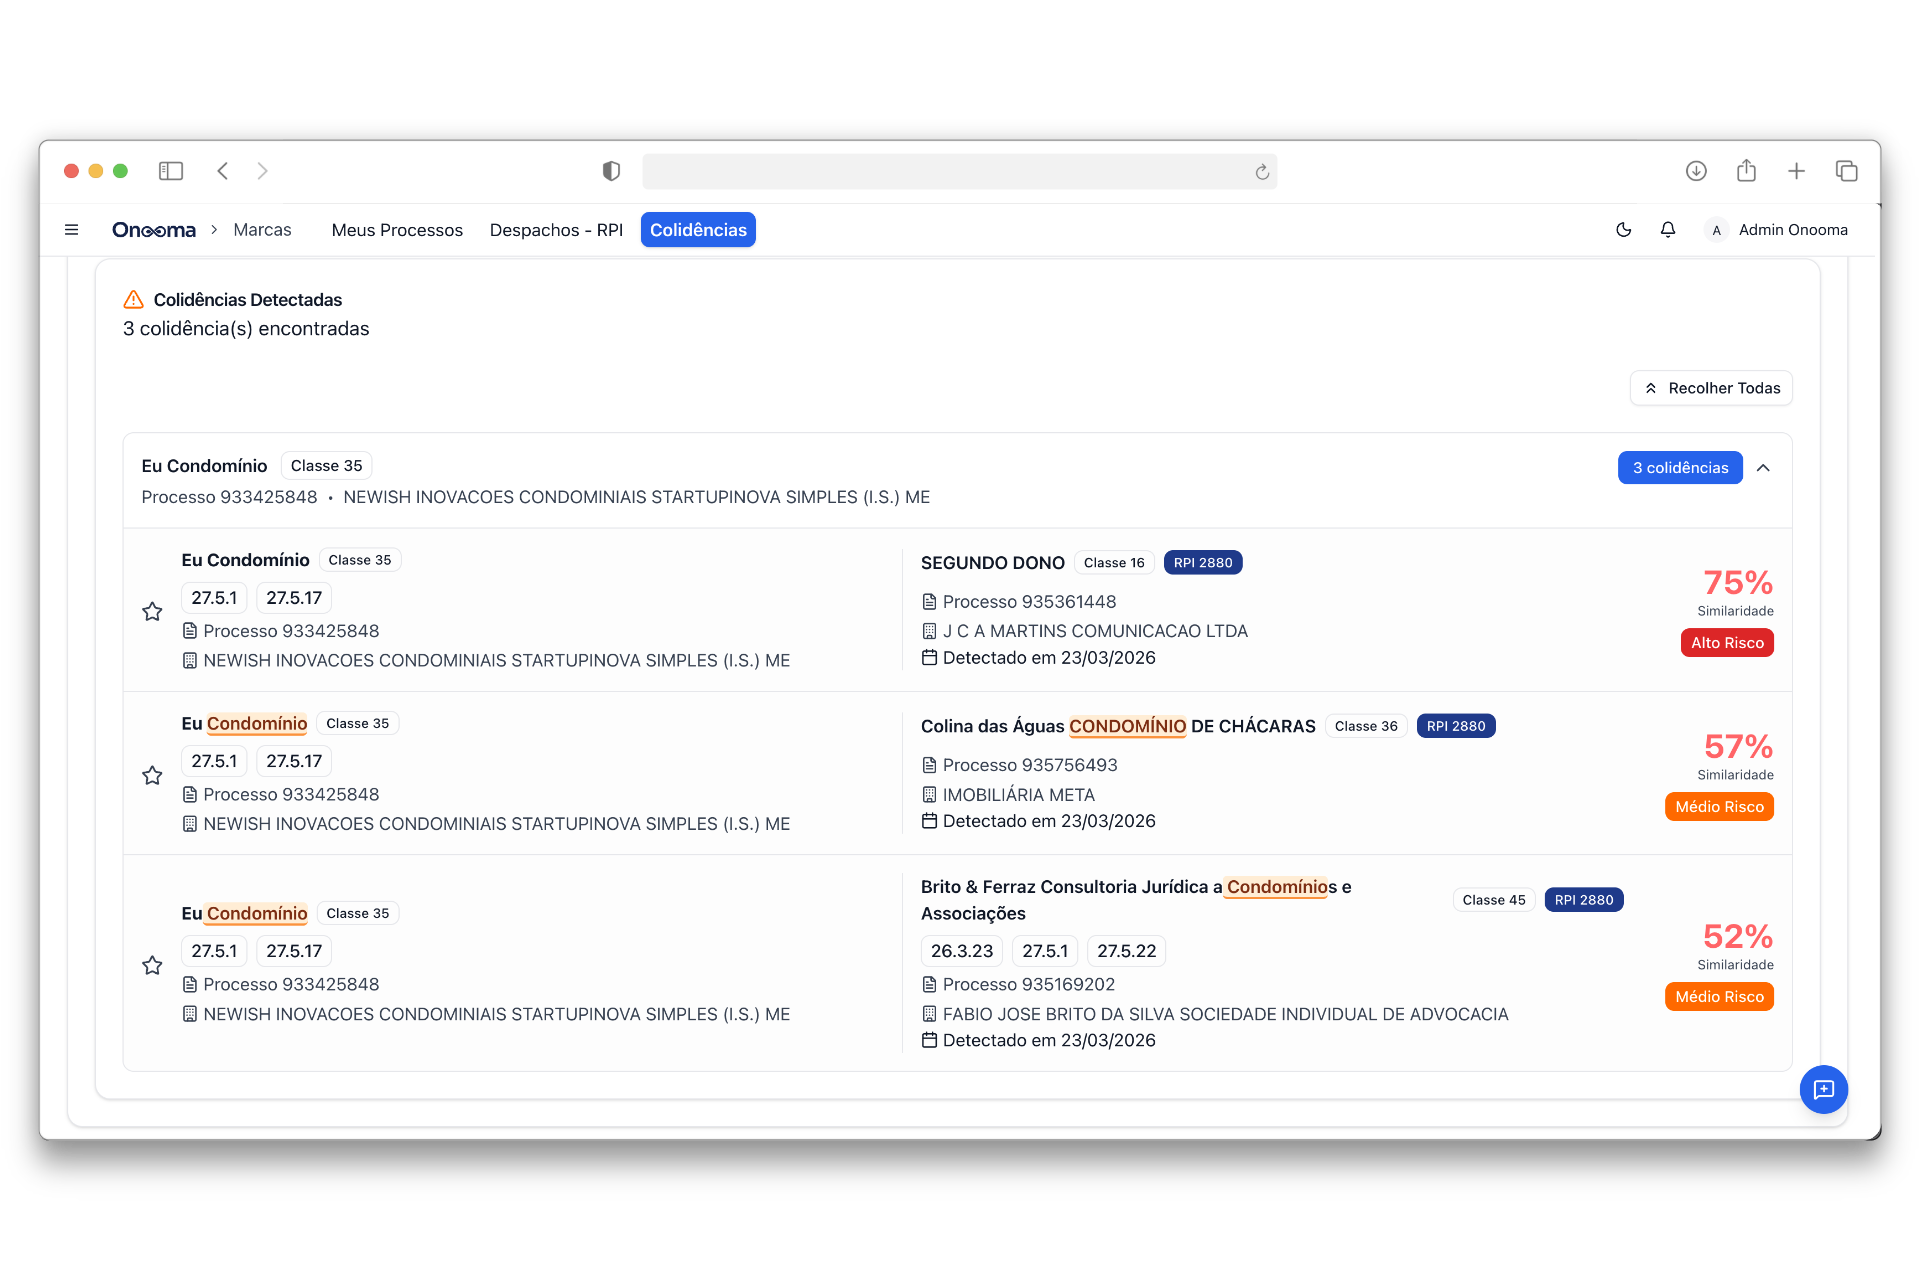Image resolution: width=1920 pixels, height=1280 pixels.
Task: Click the new tab plus icon
Action: click(1796, 171)
